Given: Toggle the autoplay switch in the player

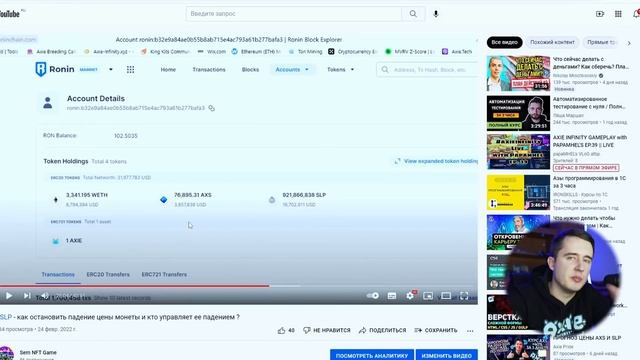Looking at the screenshot, I should click(373, 296).
